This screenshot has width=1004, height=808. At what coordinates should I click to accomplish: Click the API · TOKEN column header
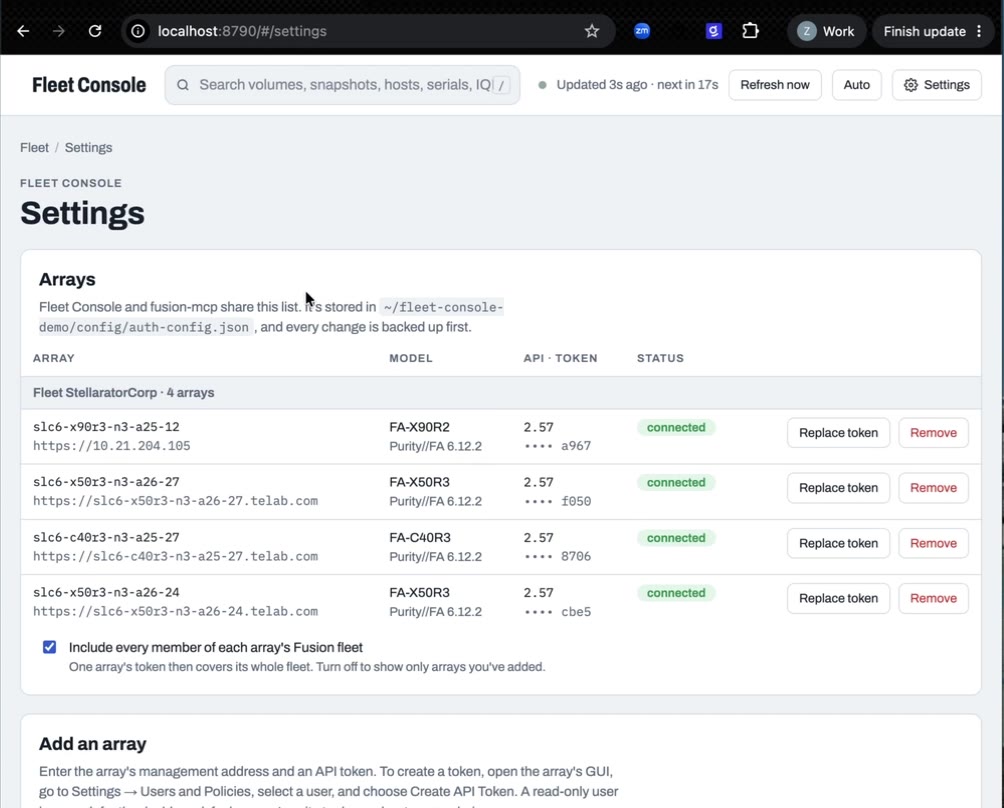(x=560, y=358)
